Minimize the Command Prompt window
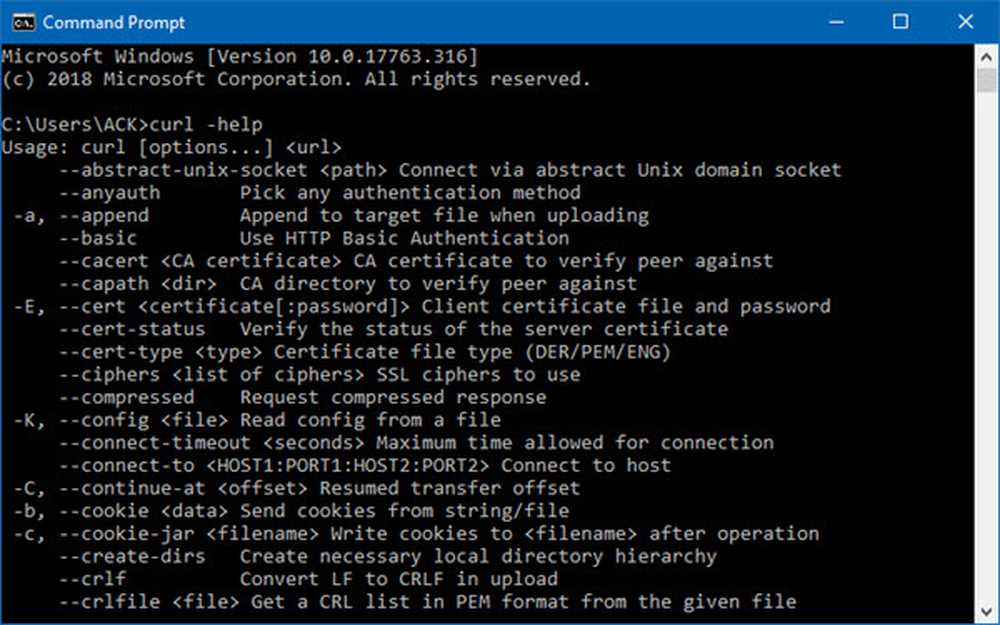 (x=836, y=22)
